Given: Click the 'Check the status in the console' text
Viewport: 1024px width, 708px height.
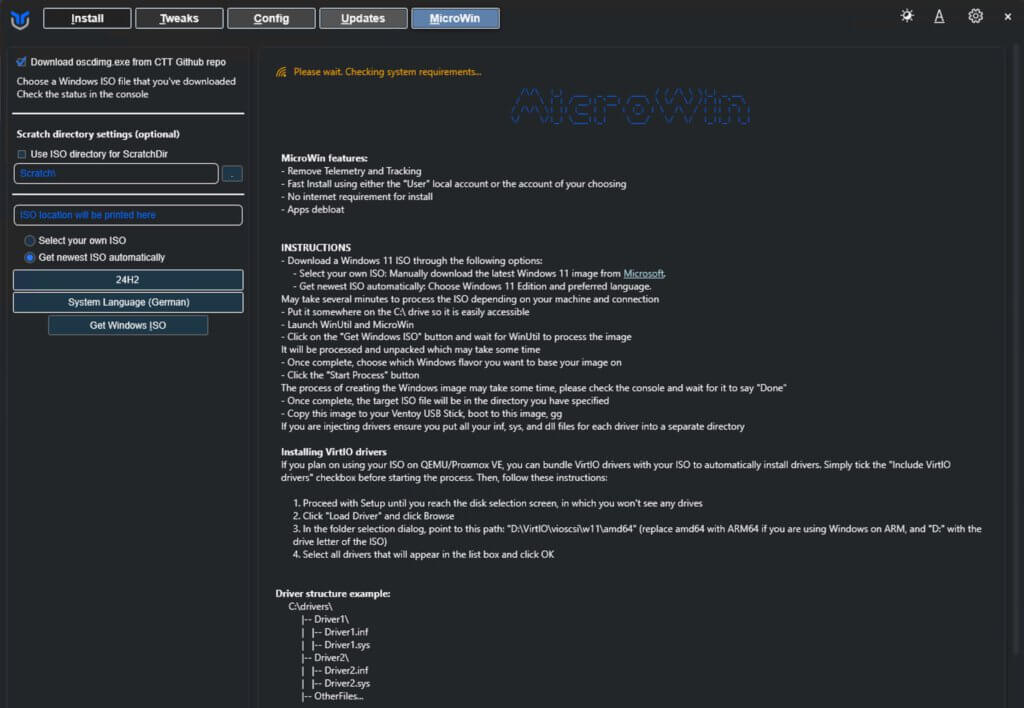Looking at the screenshot, I should [82, 94].
